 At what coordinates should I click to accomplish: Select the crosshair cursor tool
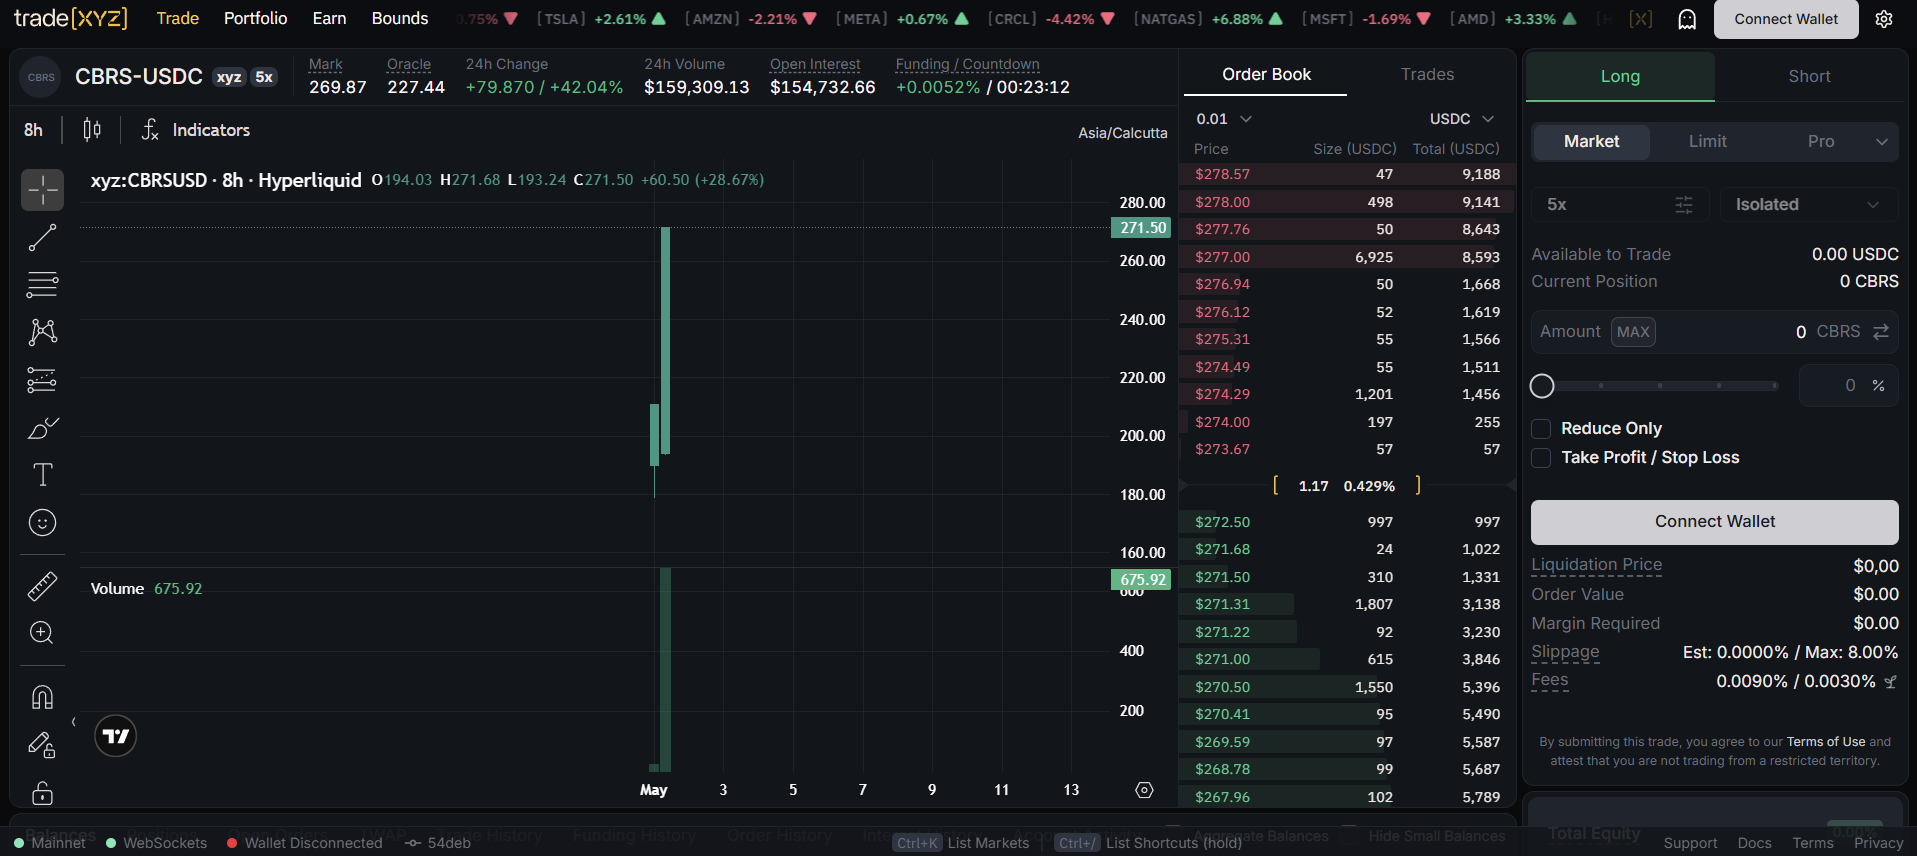tap(42, 190)
